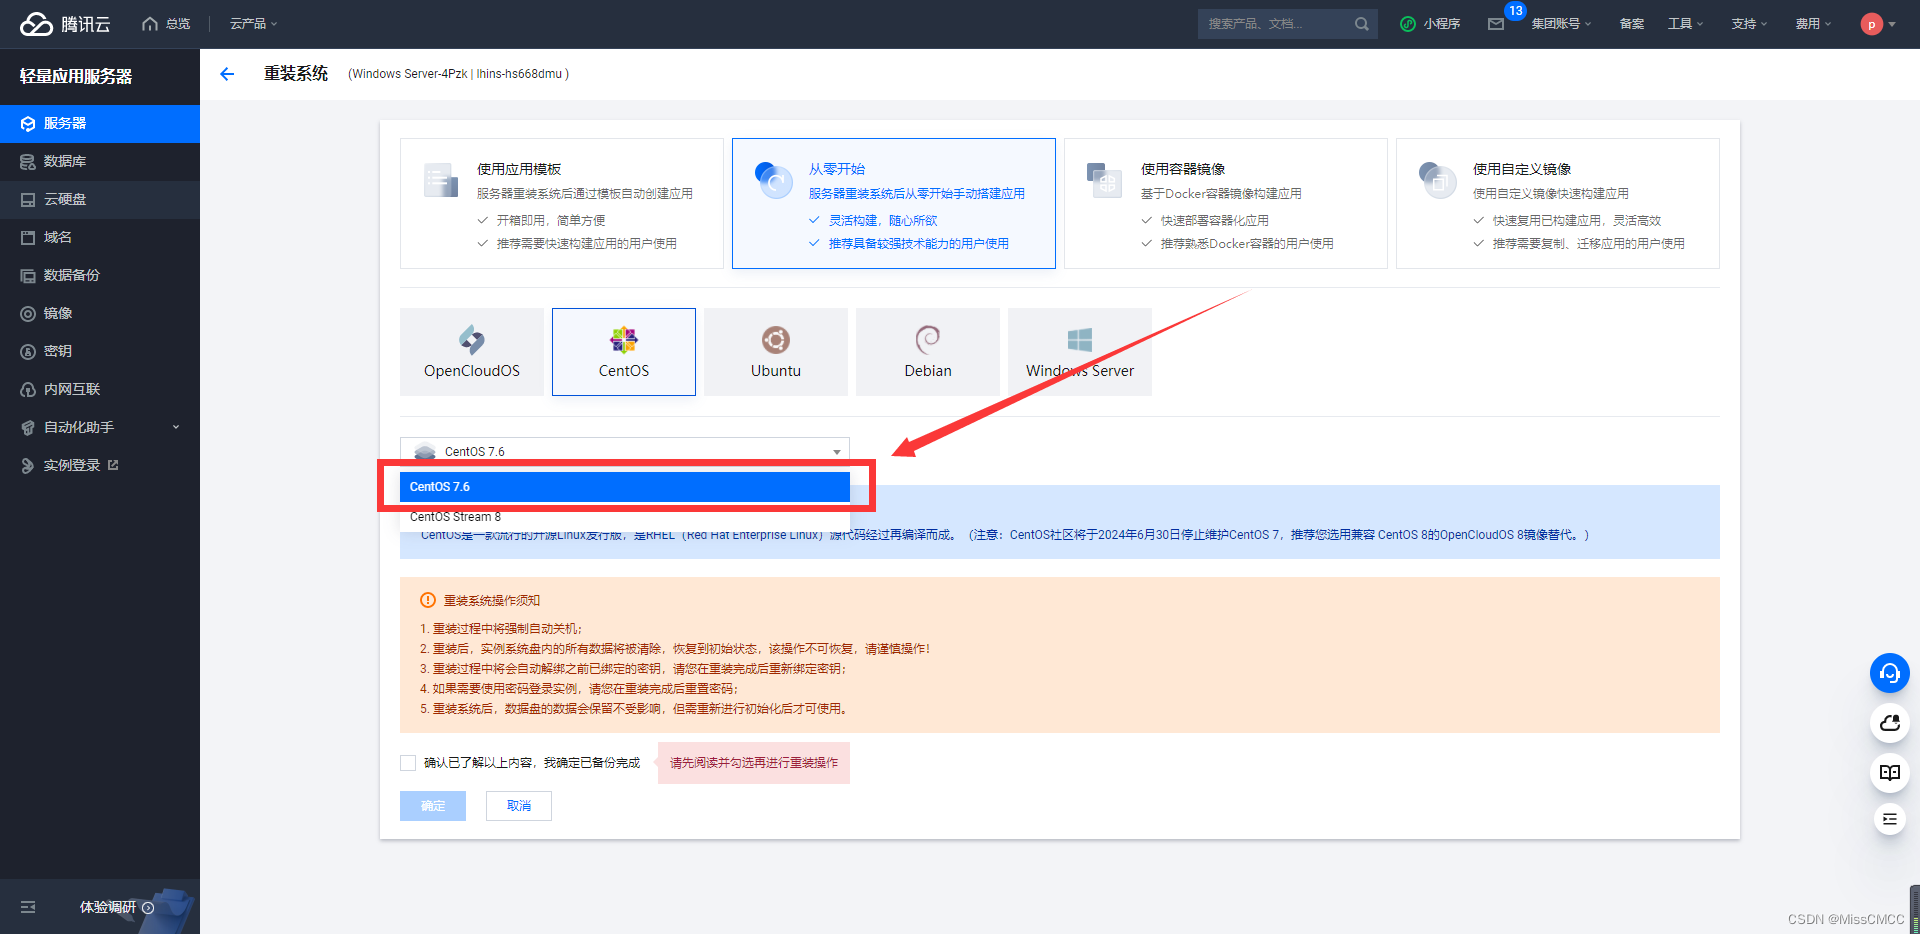1920x934 pixels.
Task: Pick CentOS 7.6 from the list
Action: (x=625, y=487)
